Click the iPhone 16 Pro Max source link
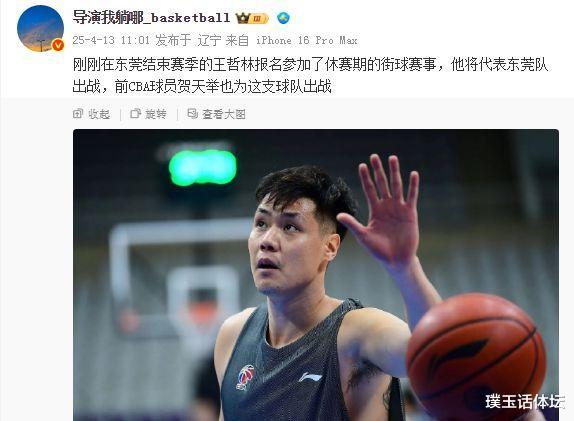The image size is (574, 421). click(x=307, y=40)
